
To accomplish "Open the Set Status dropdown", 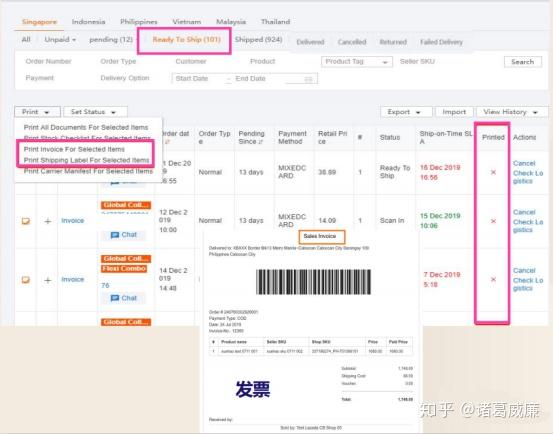I will tap(95, 112).
